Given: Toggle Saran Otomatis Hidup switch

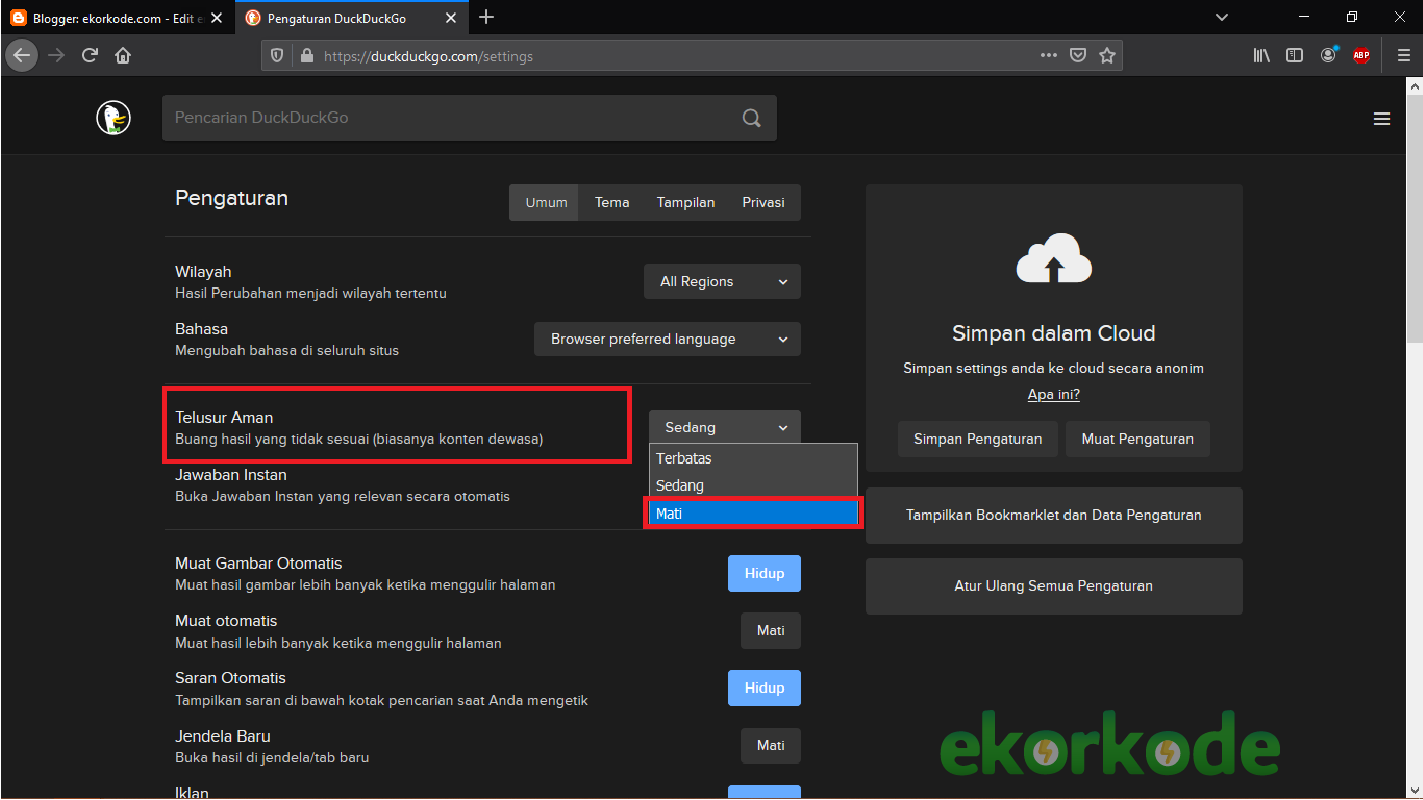Looking at the screenshot, I should (x=764, y=689).
